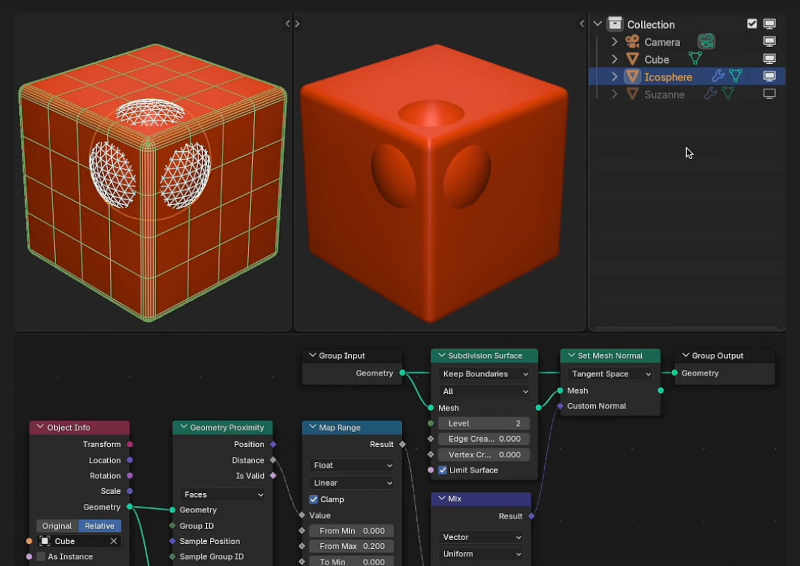Click the Geometry input socket of Group Output

674,373
